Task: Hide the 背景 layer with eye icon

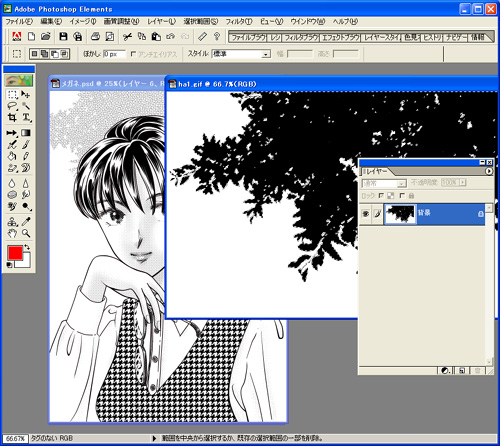Action: [366, 214]
